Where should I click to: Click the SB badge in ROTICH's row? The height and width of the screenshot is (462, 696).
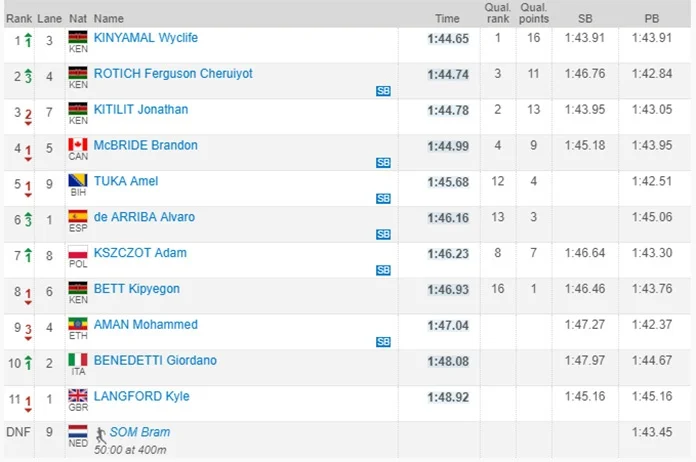tap(383, 91)
